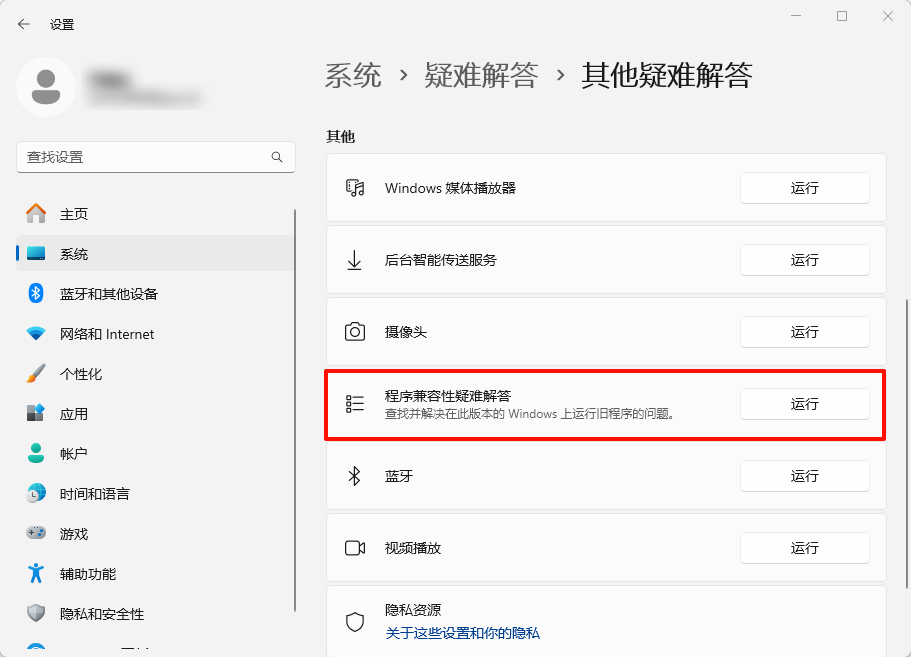Click the 后台智能传送服务 download icon
911x657 pixels.
[x=354, y=260]
